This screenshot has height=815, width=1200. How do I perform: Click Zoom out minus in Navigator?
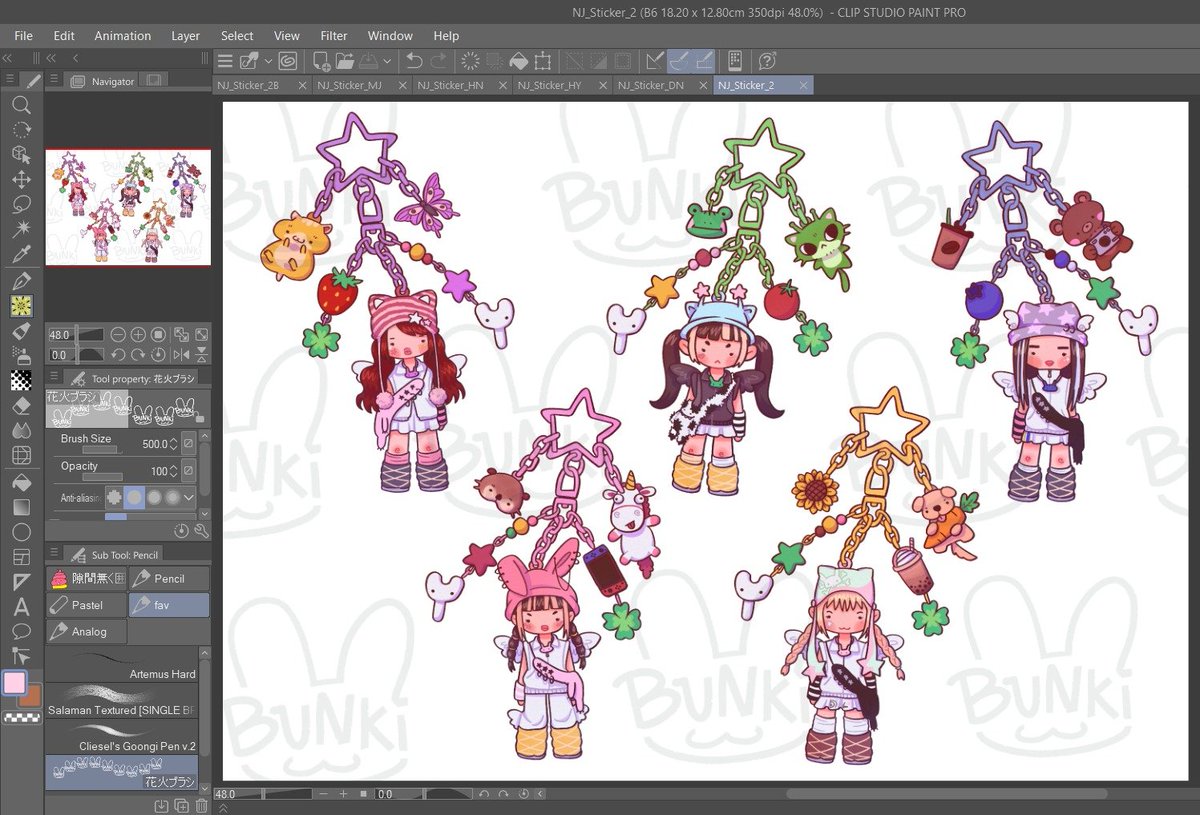[x=118, y=334]
